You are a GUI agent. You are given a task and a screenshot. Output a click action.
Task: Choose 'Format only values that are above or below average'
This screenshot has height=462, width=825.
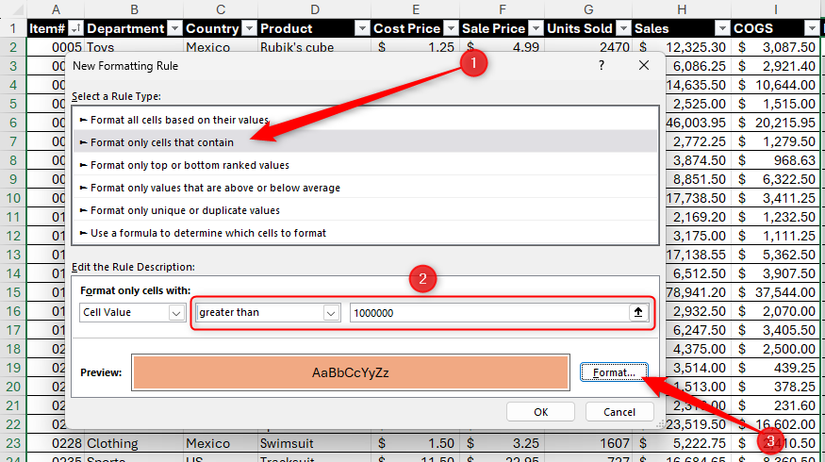click(x=365, y=188)
